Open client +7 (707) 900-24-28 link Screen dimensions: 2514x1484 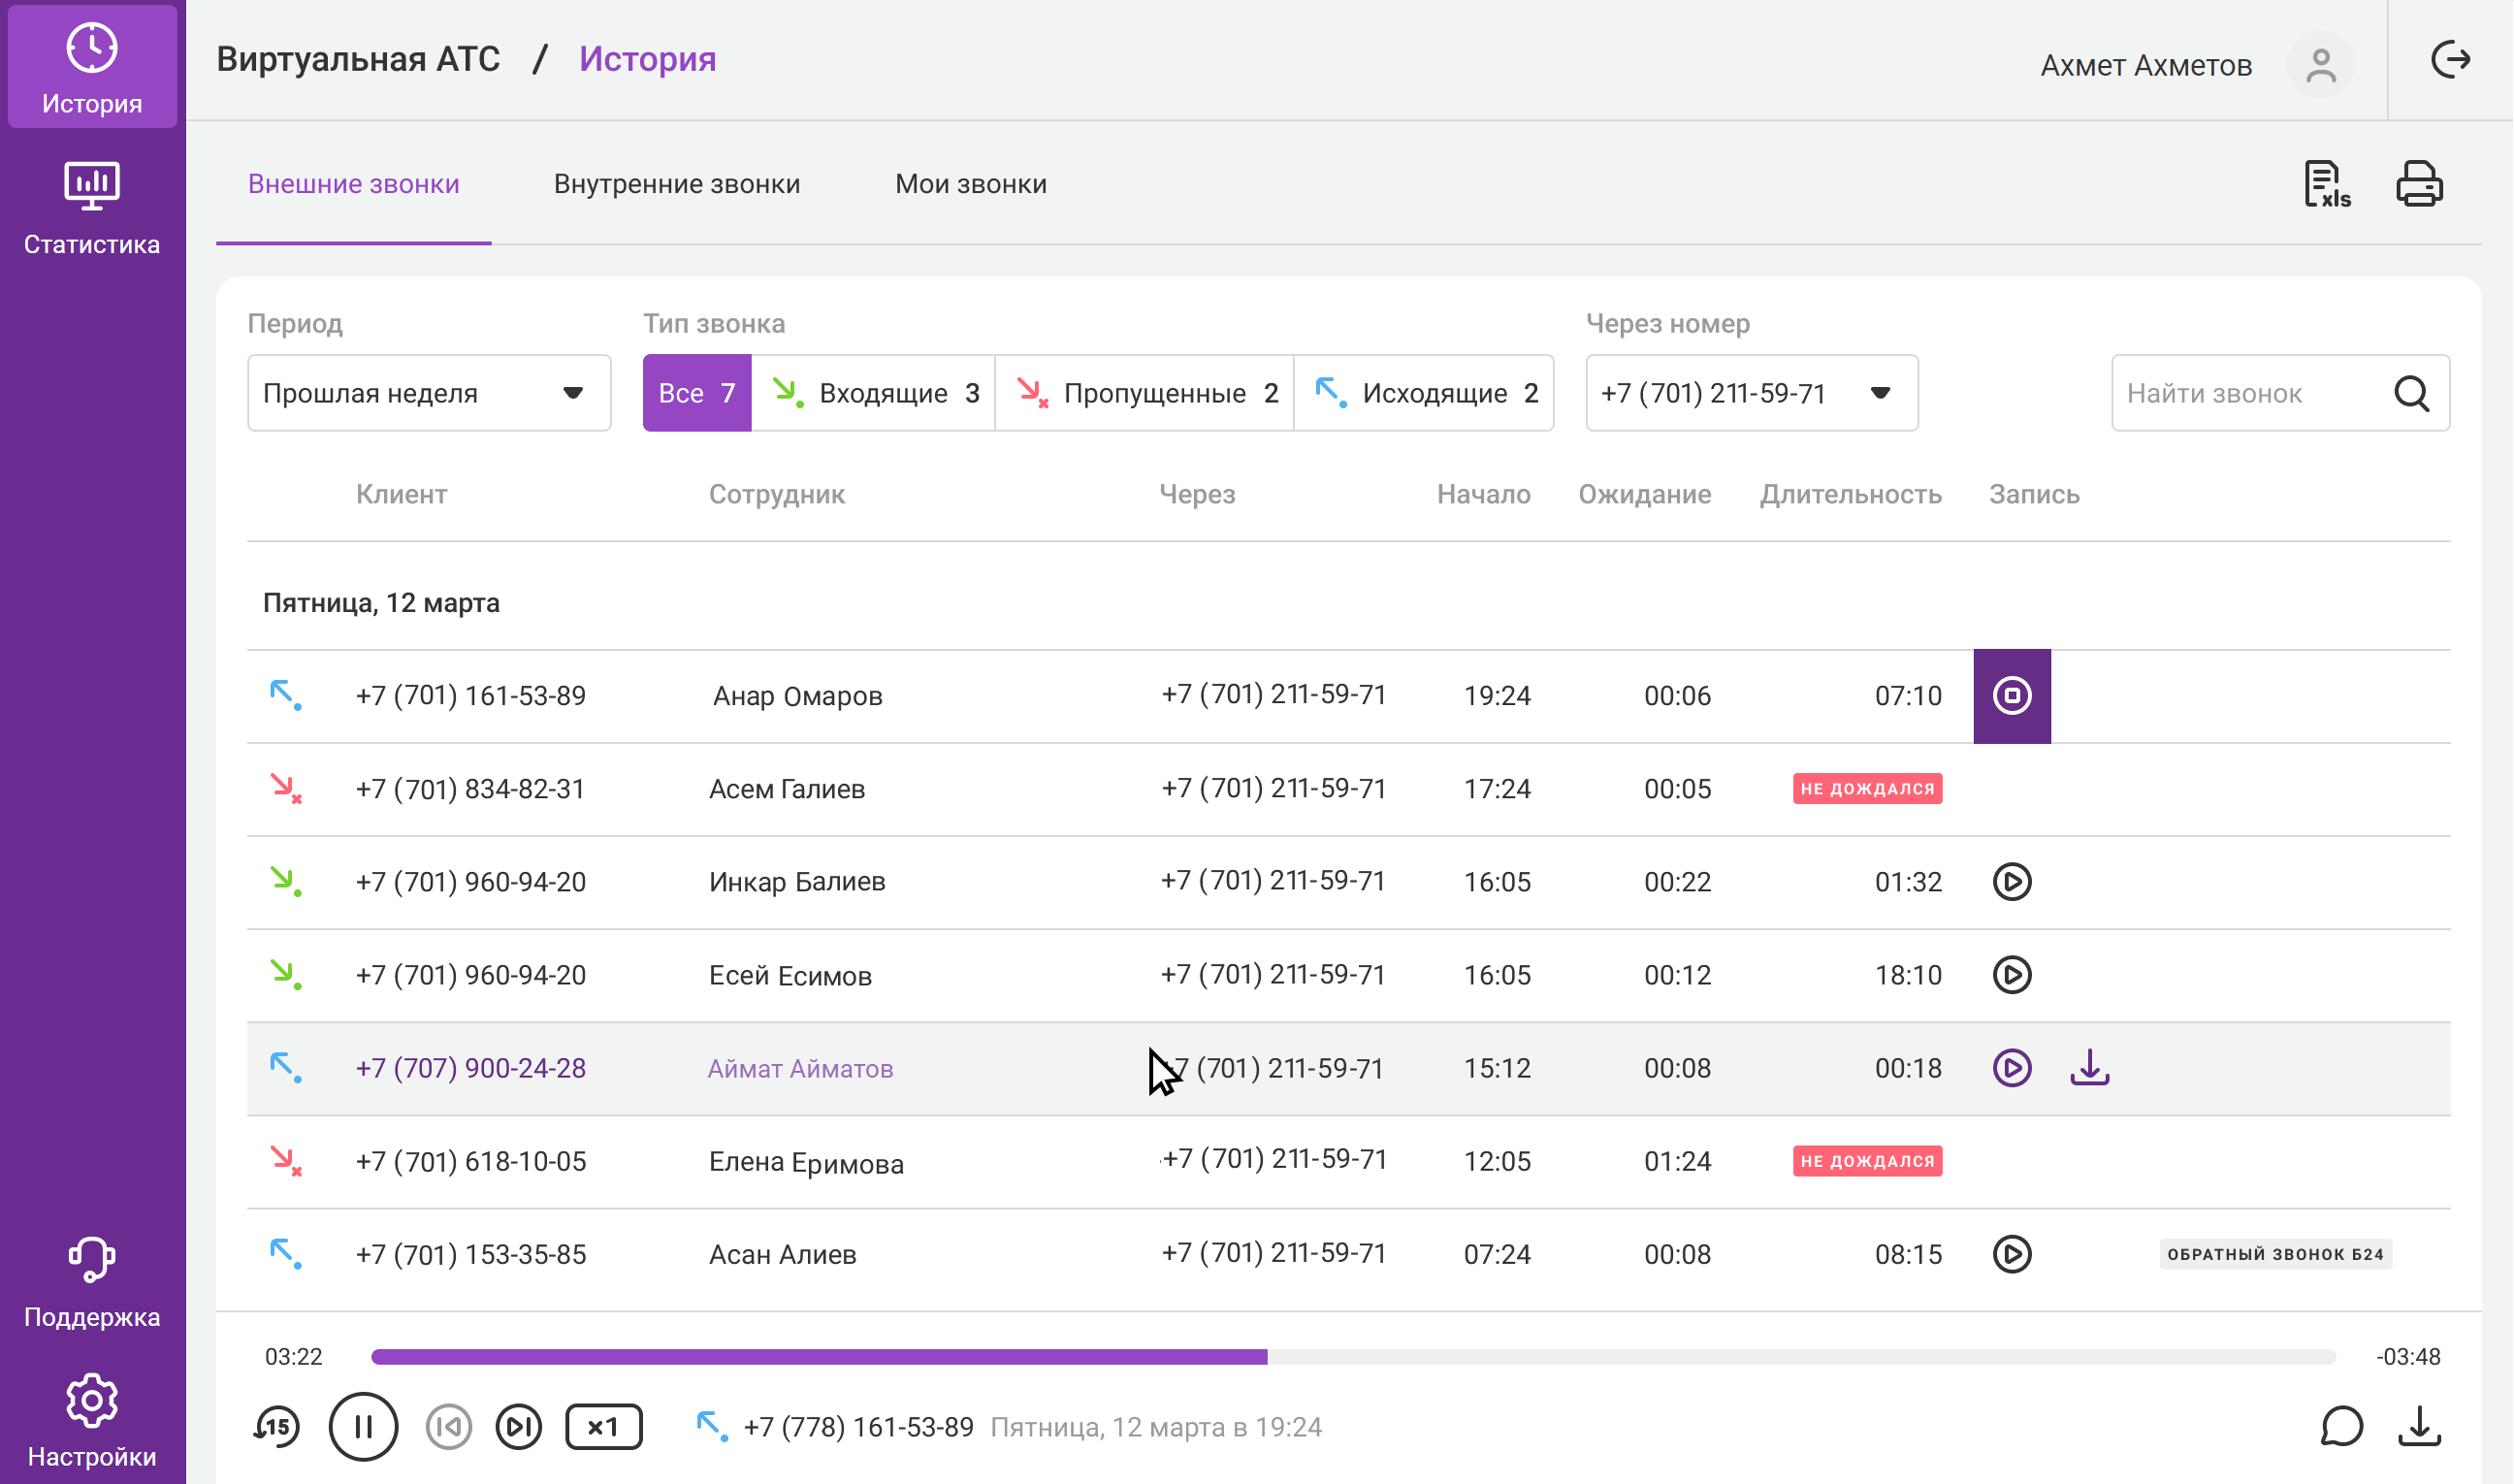471,1068
